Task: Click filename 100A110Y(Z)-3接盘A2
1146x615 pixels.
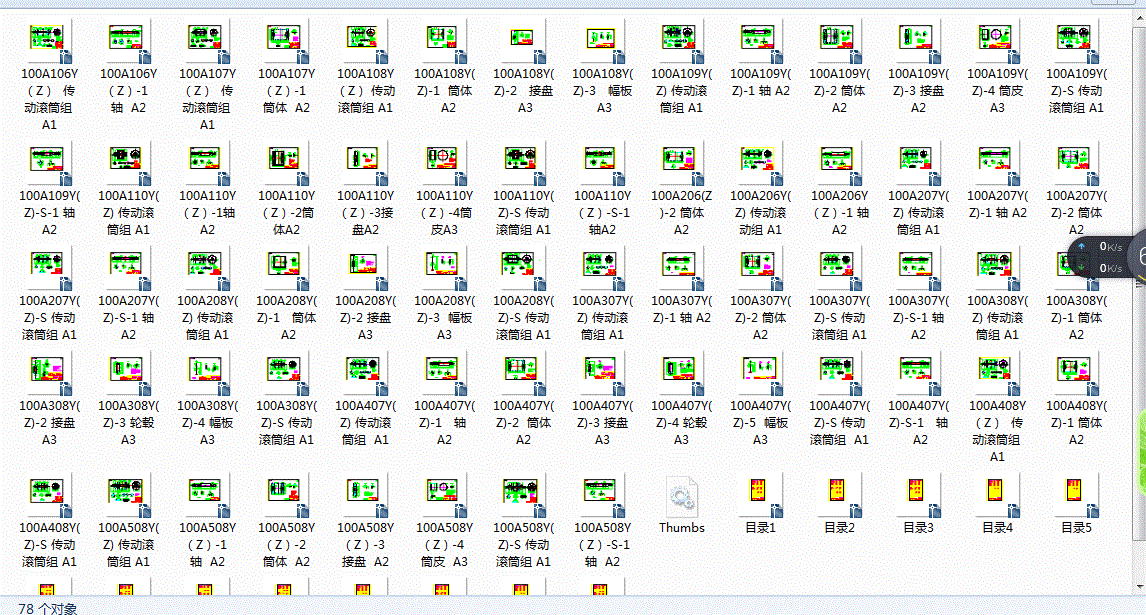Action: [x=365, y=213]
